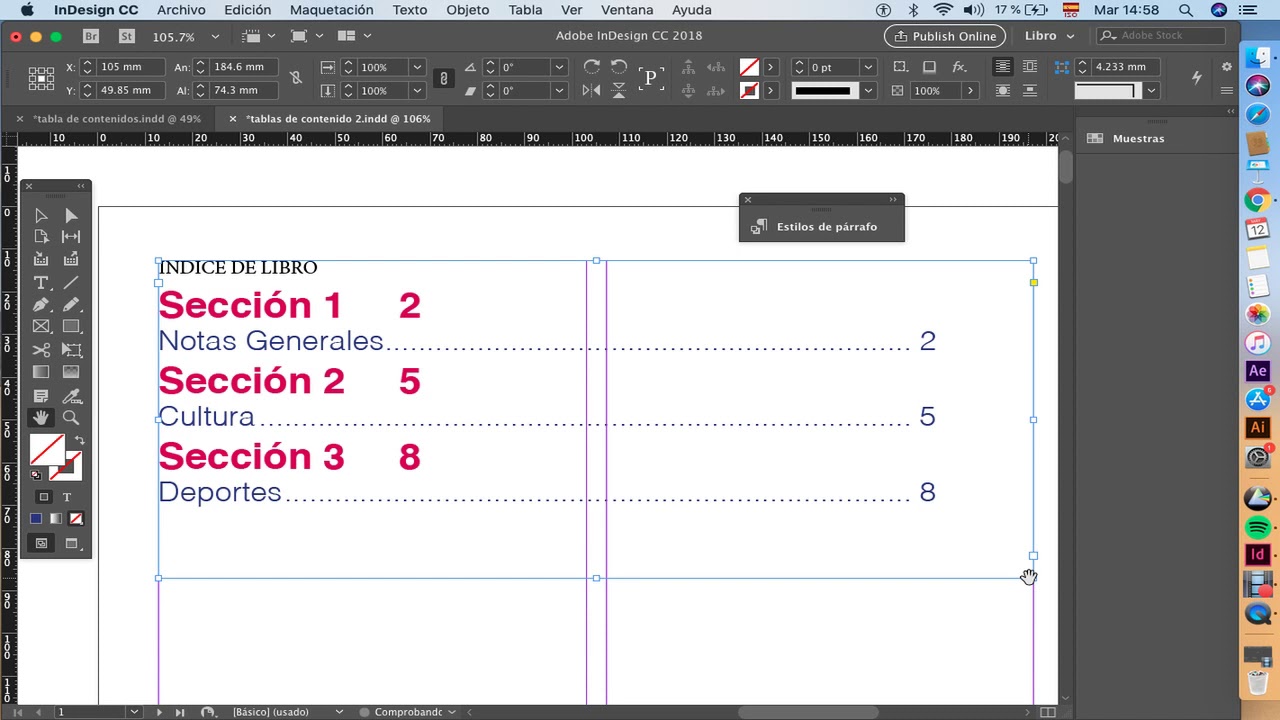Select the Type tool
Screen dimensions: 1280x720
click(x=41, y=283)
